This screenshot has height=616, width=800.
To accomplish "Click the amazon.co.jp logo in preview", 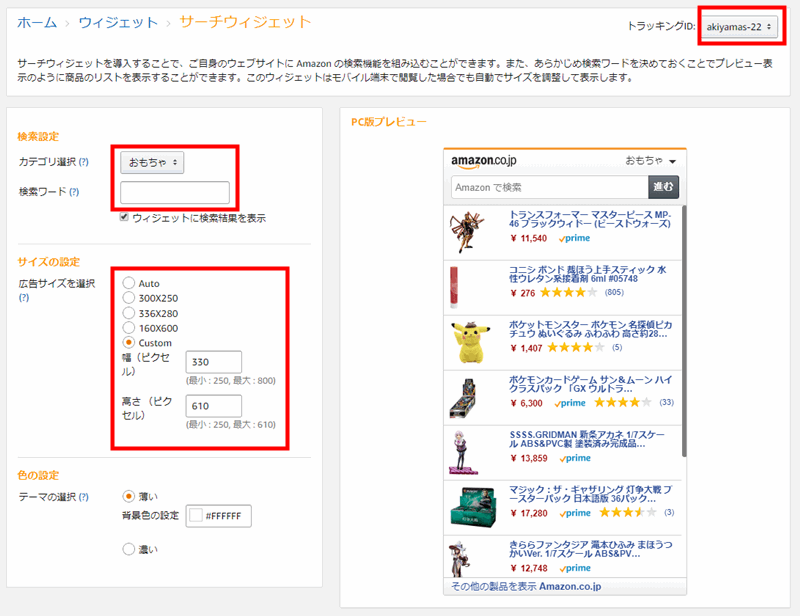I will (x=484, y=161).
